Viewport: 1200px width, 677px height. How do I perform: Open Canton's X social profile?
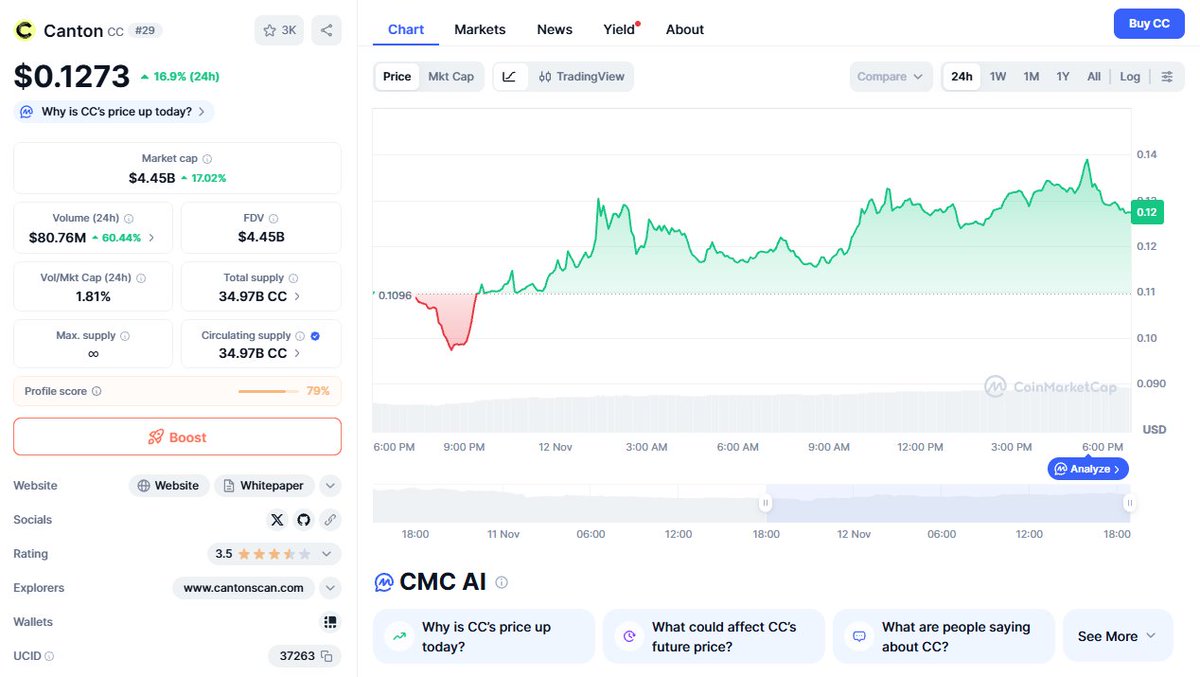[x=277, y=520]
